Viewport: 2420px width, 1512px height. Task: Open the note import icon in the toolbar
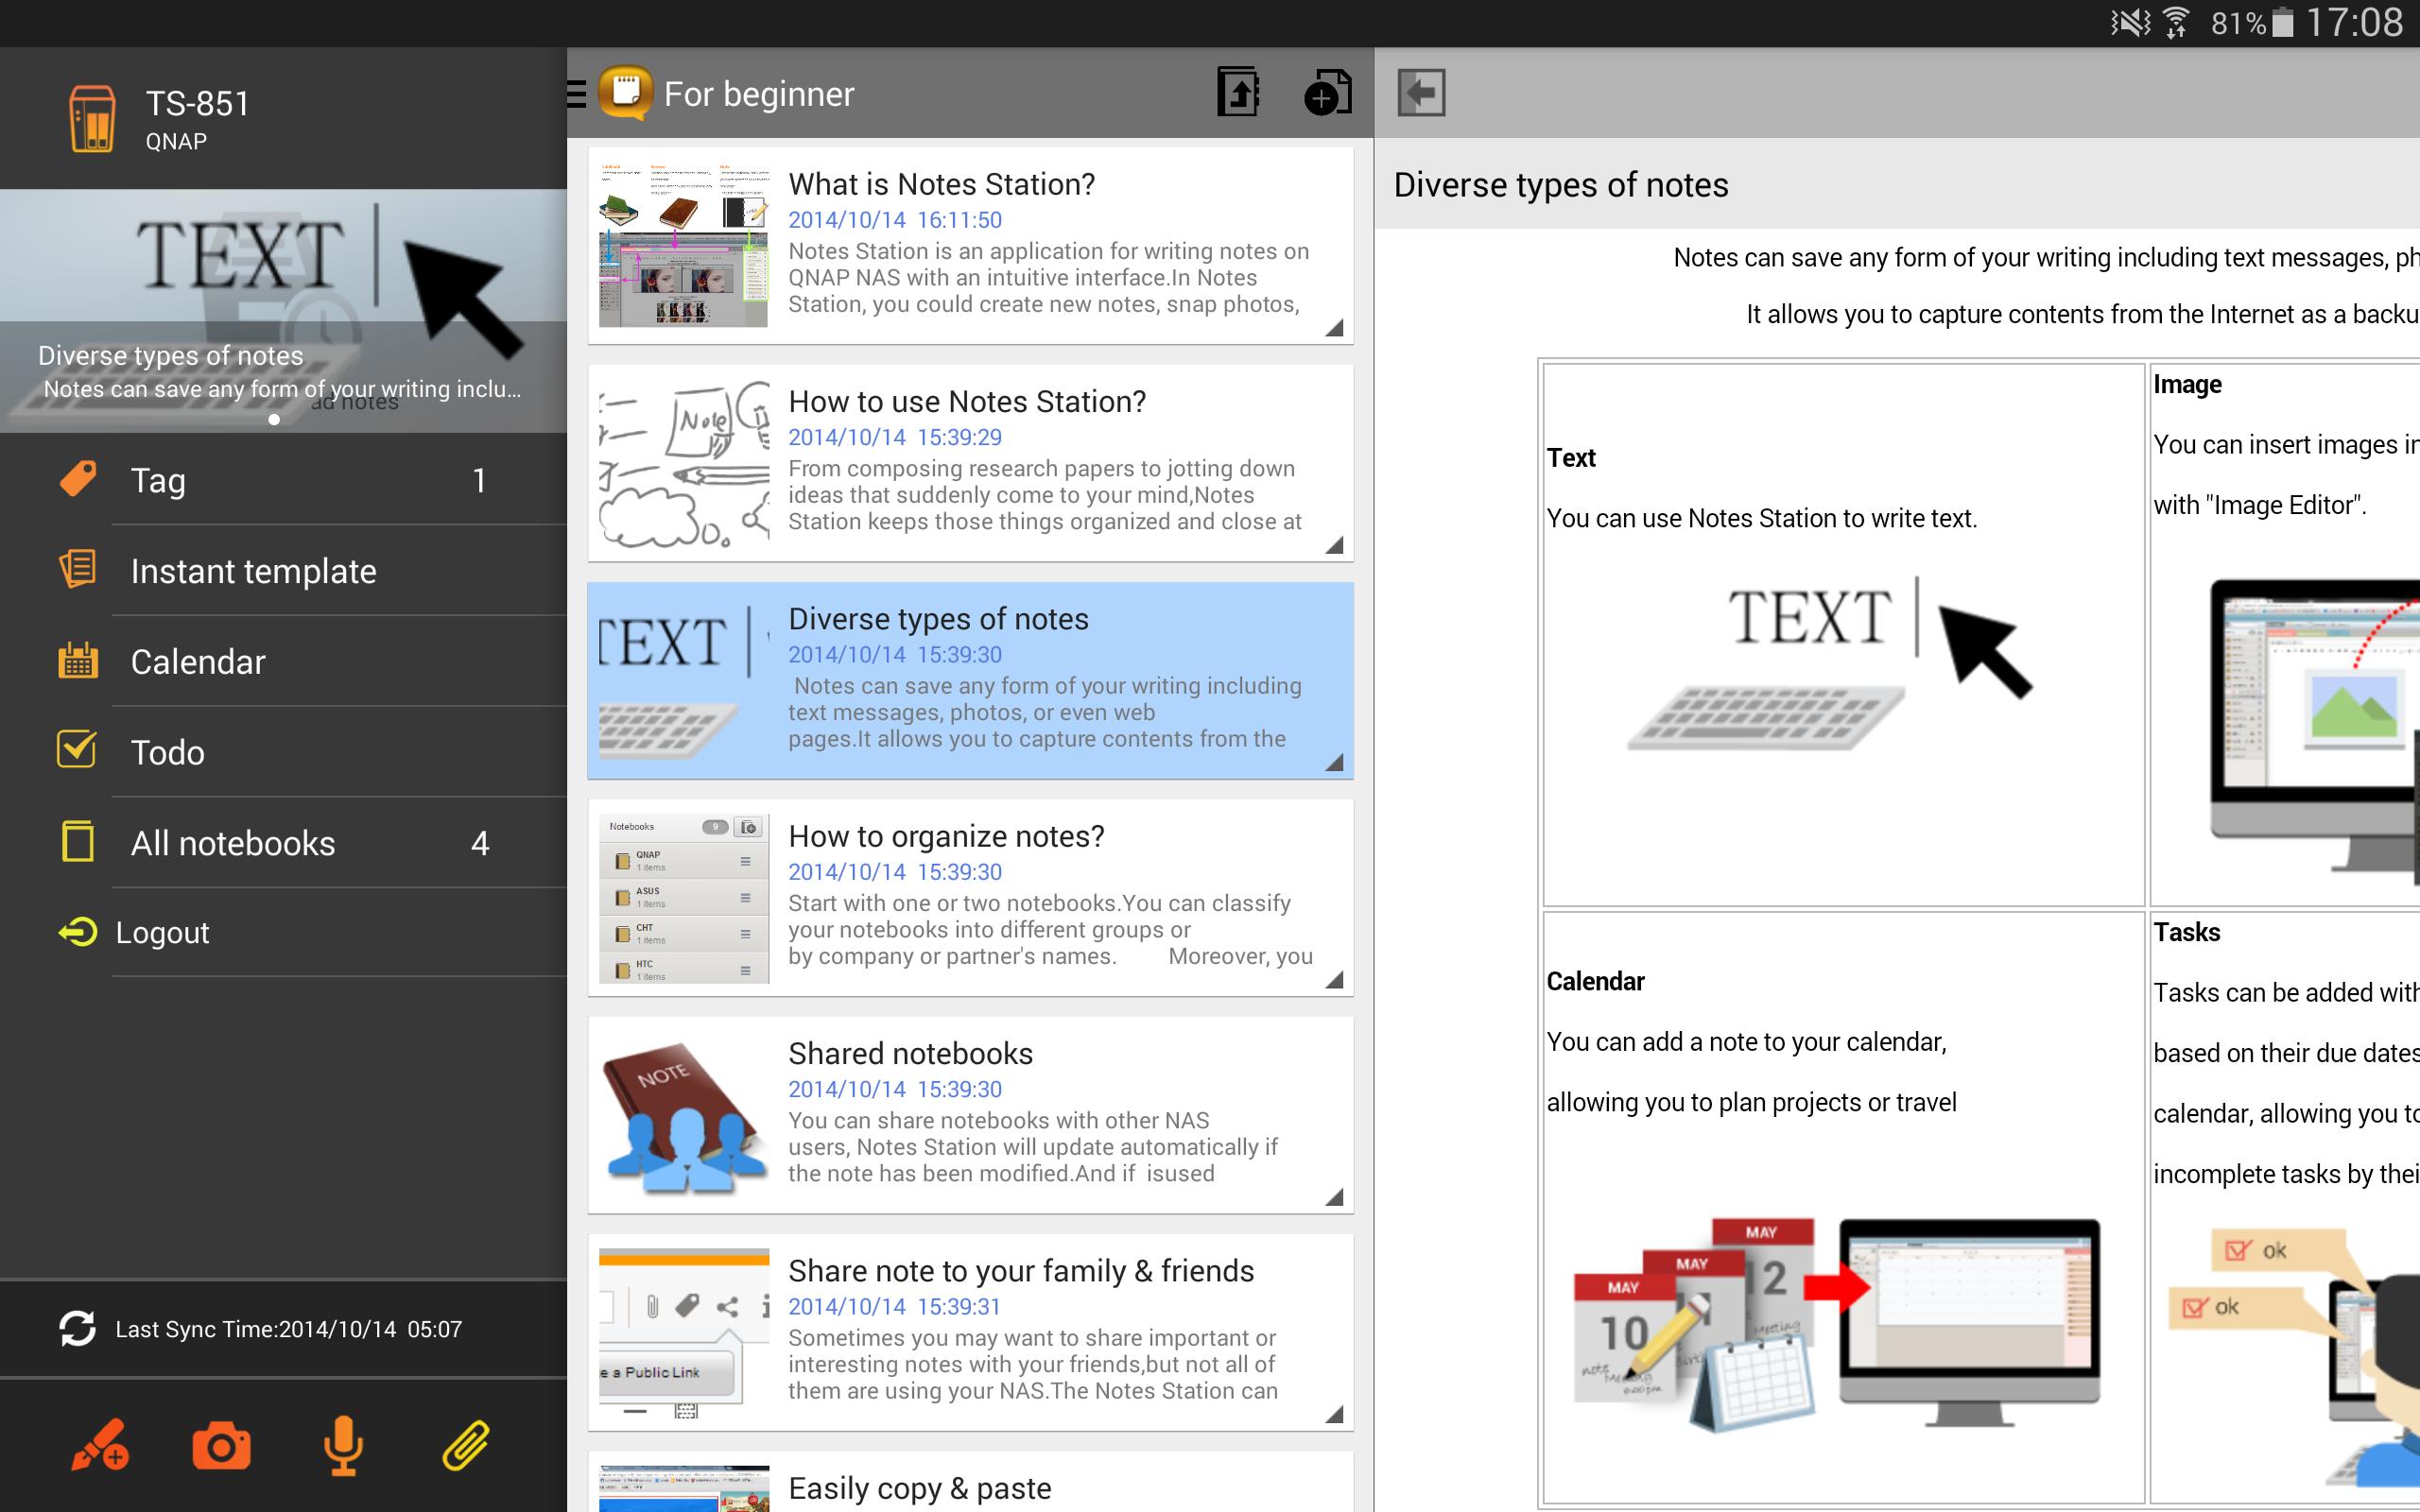coord(1237,92)
